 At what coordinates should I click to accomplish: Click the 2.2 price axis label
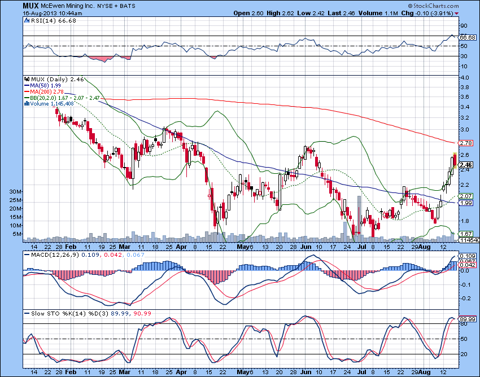[x=465, y=185]
